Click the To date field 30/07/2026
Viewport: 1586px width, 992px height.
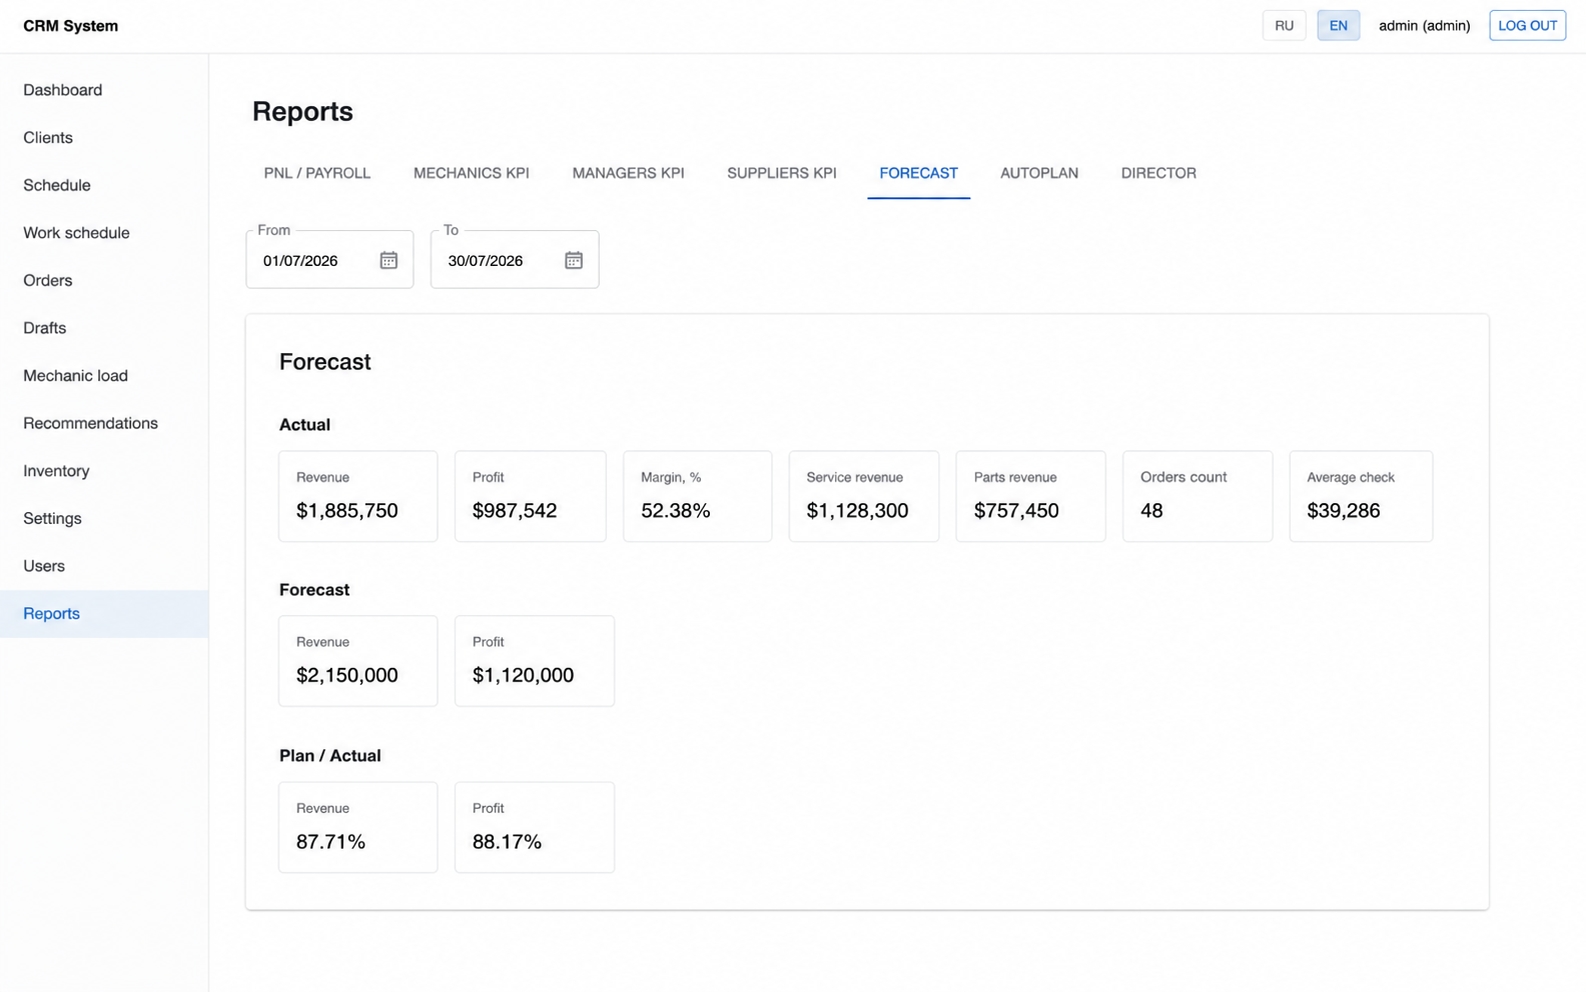point(514,260)
